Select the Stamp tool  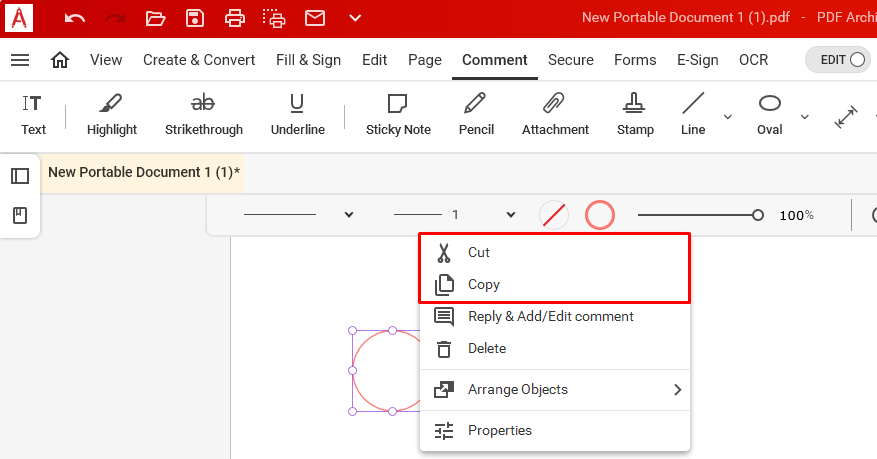(635, 115)
